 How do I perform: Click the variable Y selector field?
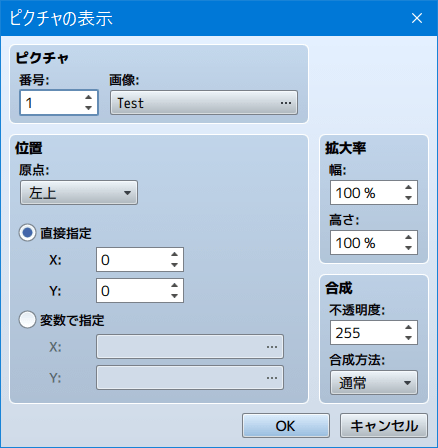coord(190,378)
